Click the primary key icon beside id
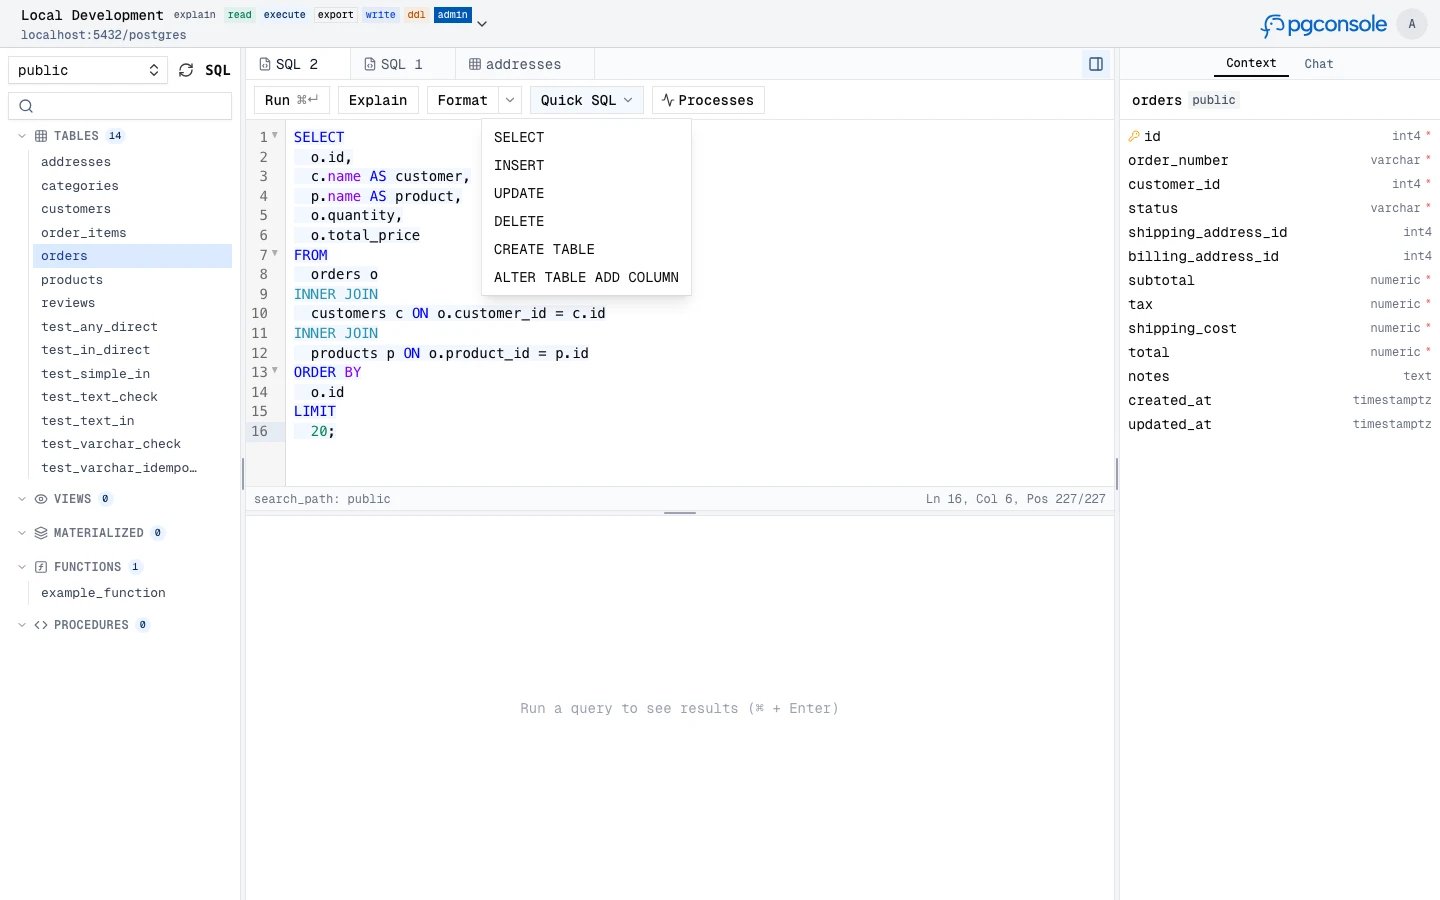This screenshot has width=1440, height=900. tap(1134, 136)
